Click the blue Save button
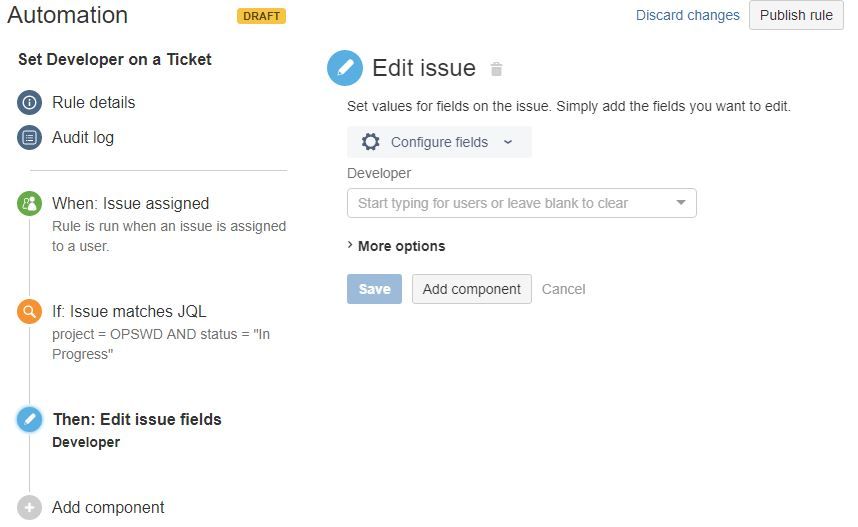This screenshot has width=858, height=527. click(x=374, y=289)
